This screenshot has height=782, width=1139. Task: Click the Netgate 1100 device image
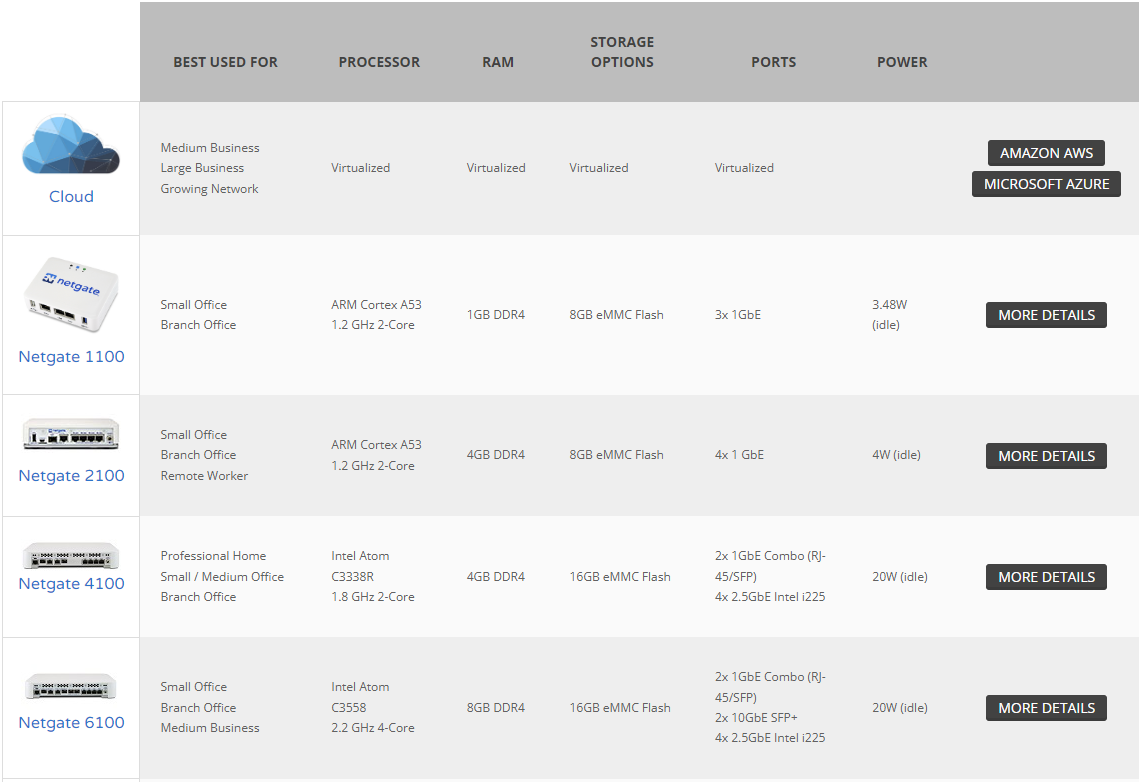(70, 293)
